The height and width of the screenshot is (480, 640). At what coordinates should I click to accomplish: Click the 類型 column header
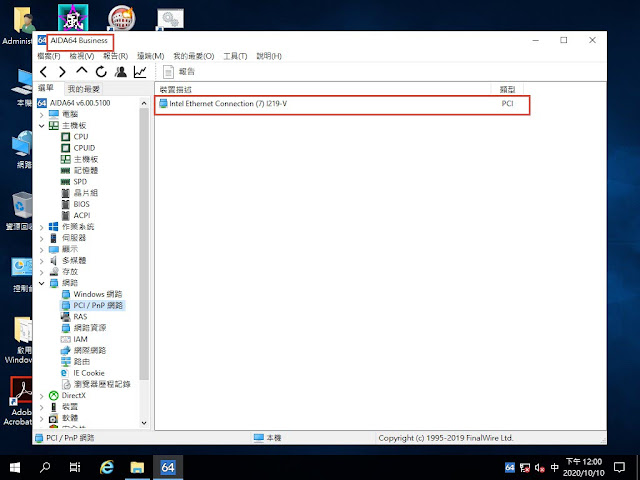click(x=507, y=89)
